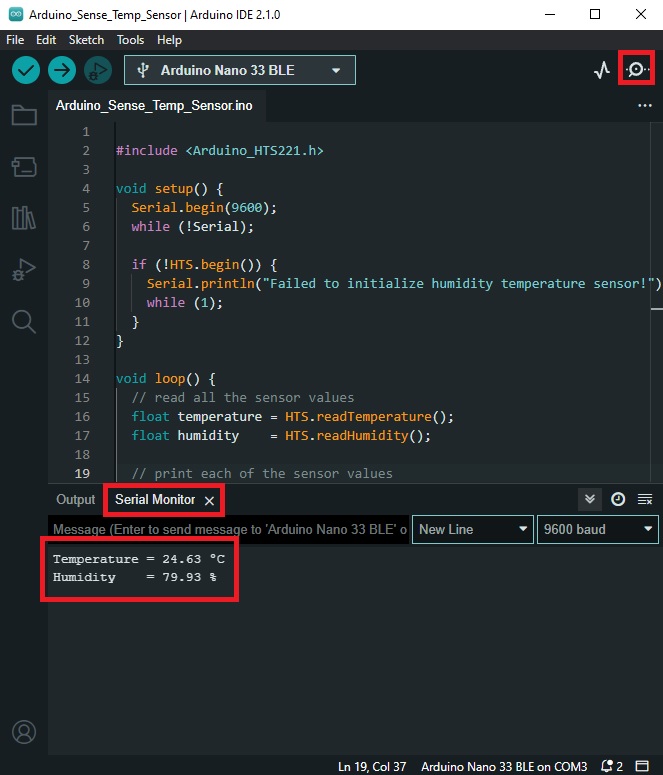This screenshot has width=663, height=775.
Task: Click the Serial.begin(9600) code line
Action: 204,208
